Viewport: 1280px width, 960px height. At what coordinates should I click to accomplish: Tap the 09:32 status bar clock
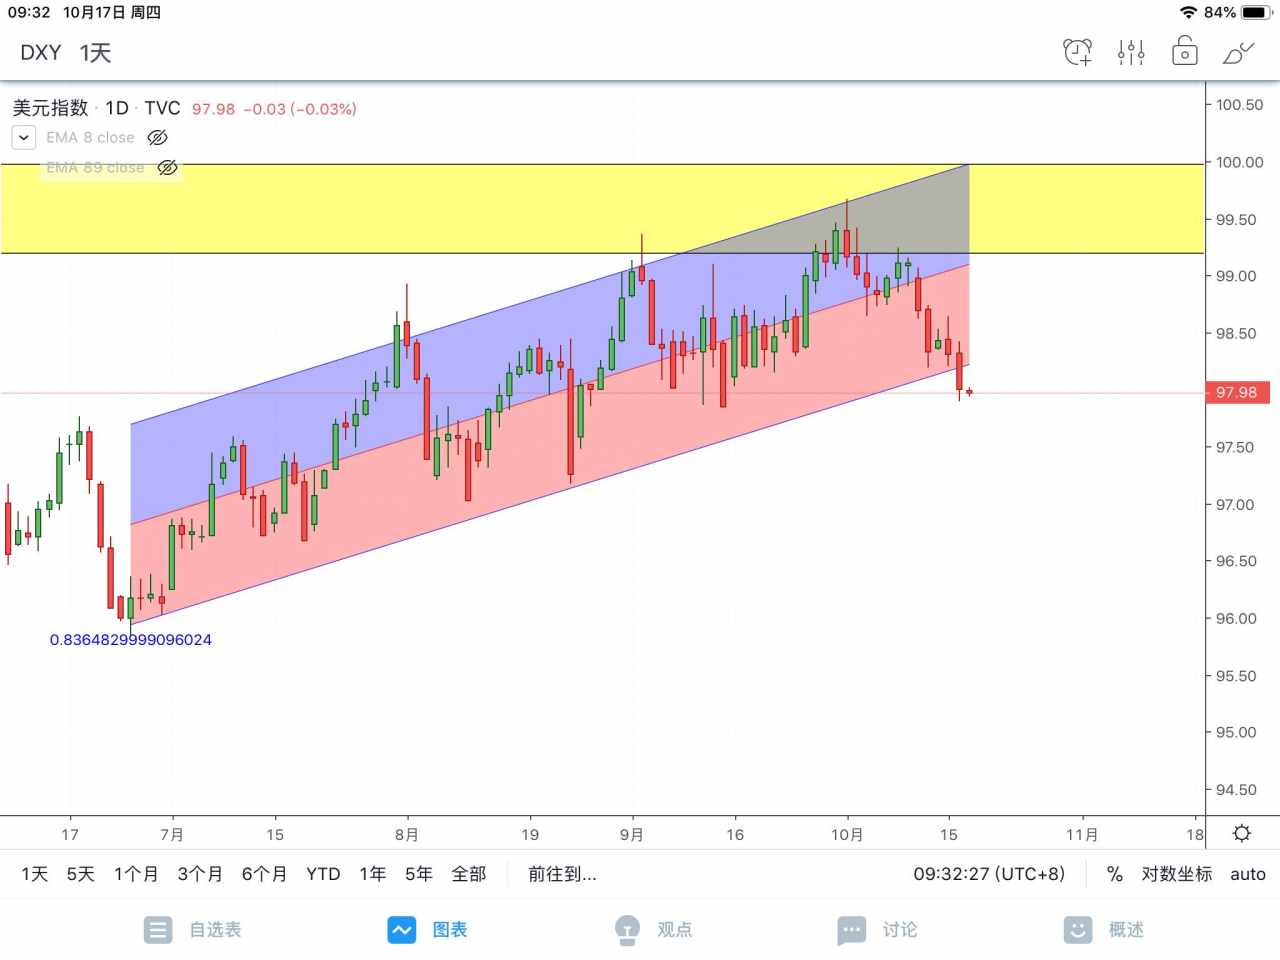point(29,12)
